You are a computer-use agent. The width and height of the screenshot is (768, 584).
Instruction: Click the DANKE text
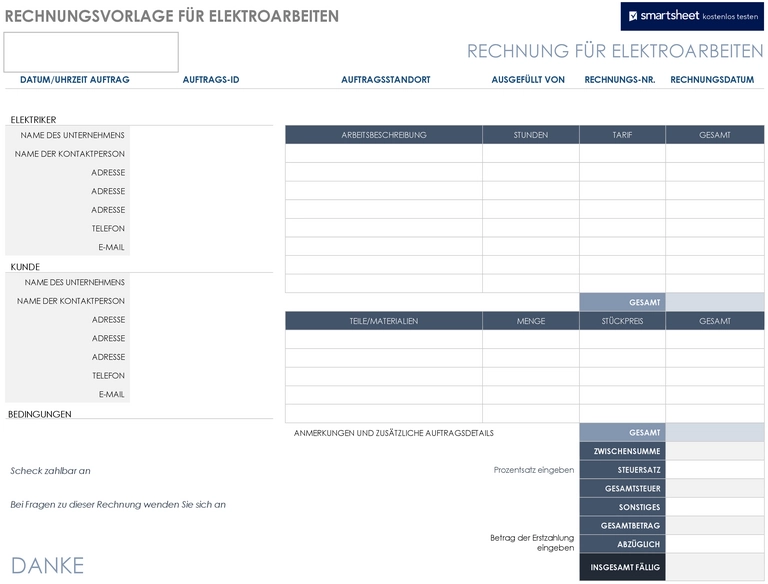(47, 566)
